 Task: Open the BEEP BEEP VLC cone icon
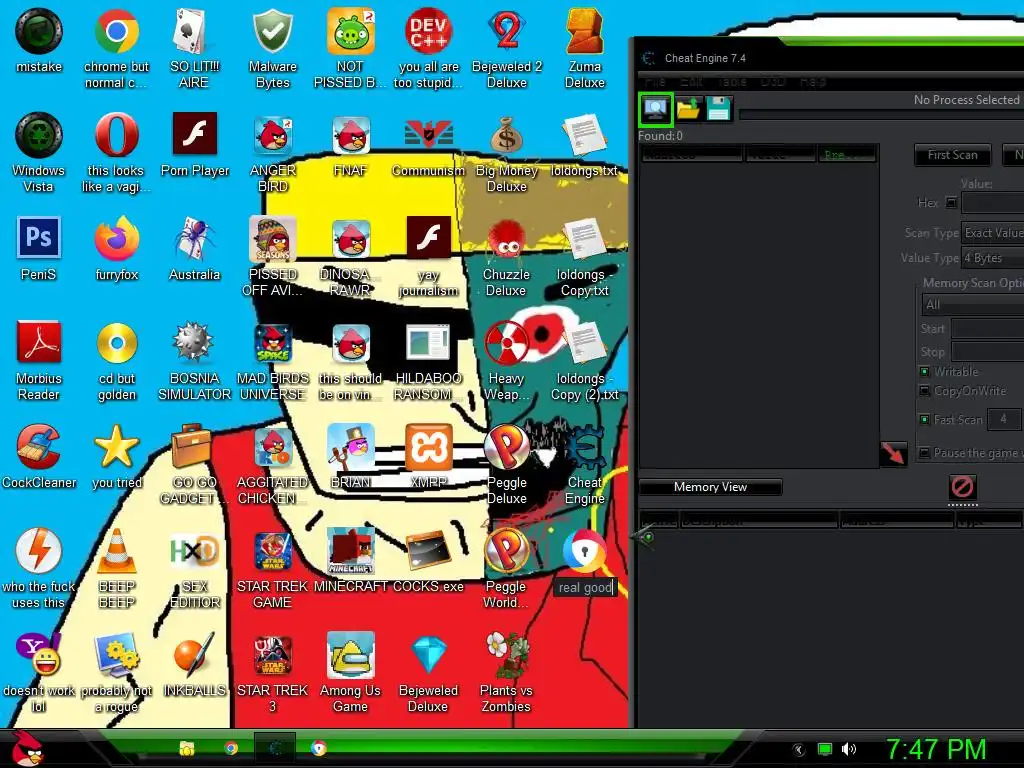(x=117, y=552)
